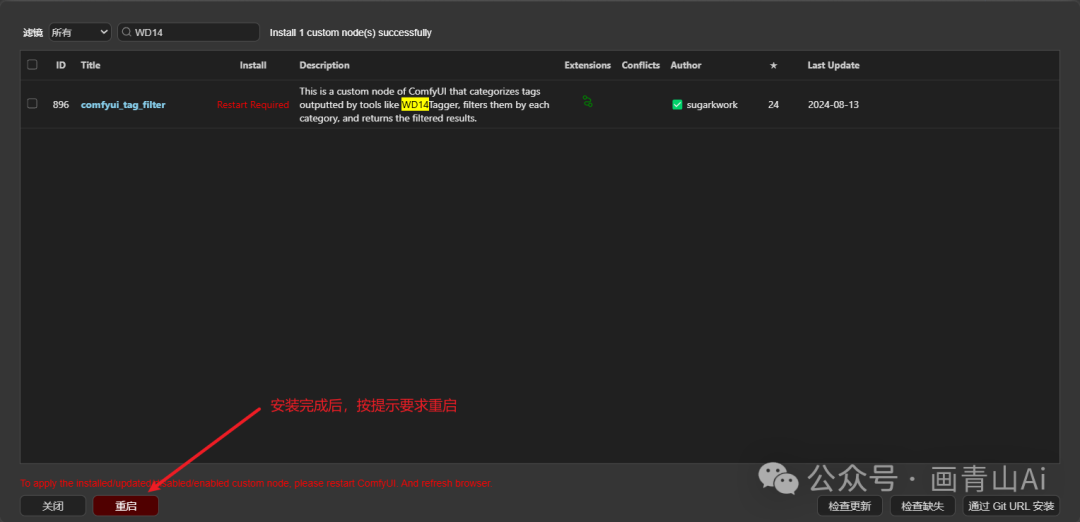Check the checkbox for row 896 comfyui_tag_filter
Image resolution: width=1080 pixels, height=522 pixels.
pyautogui.click(x=32, y=103)
